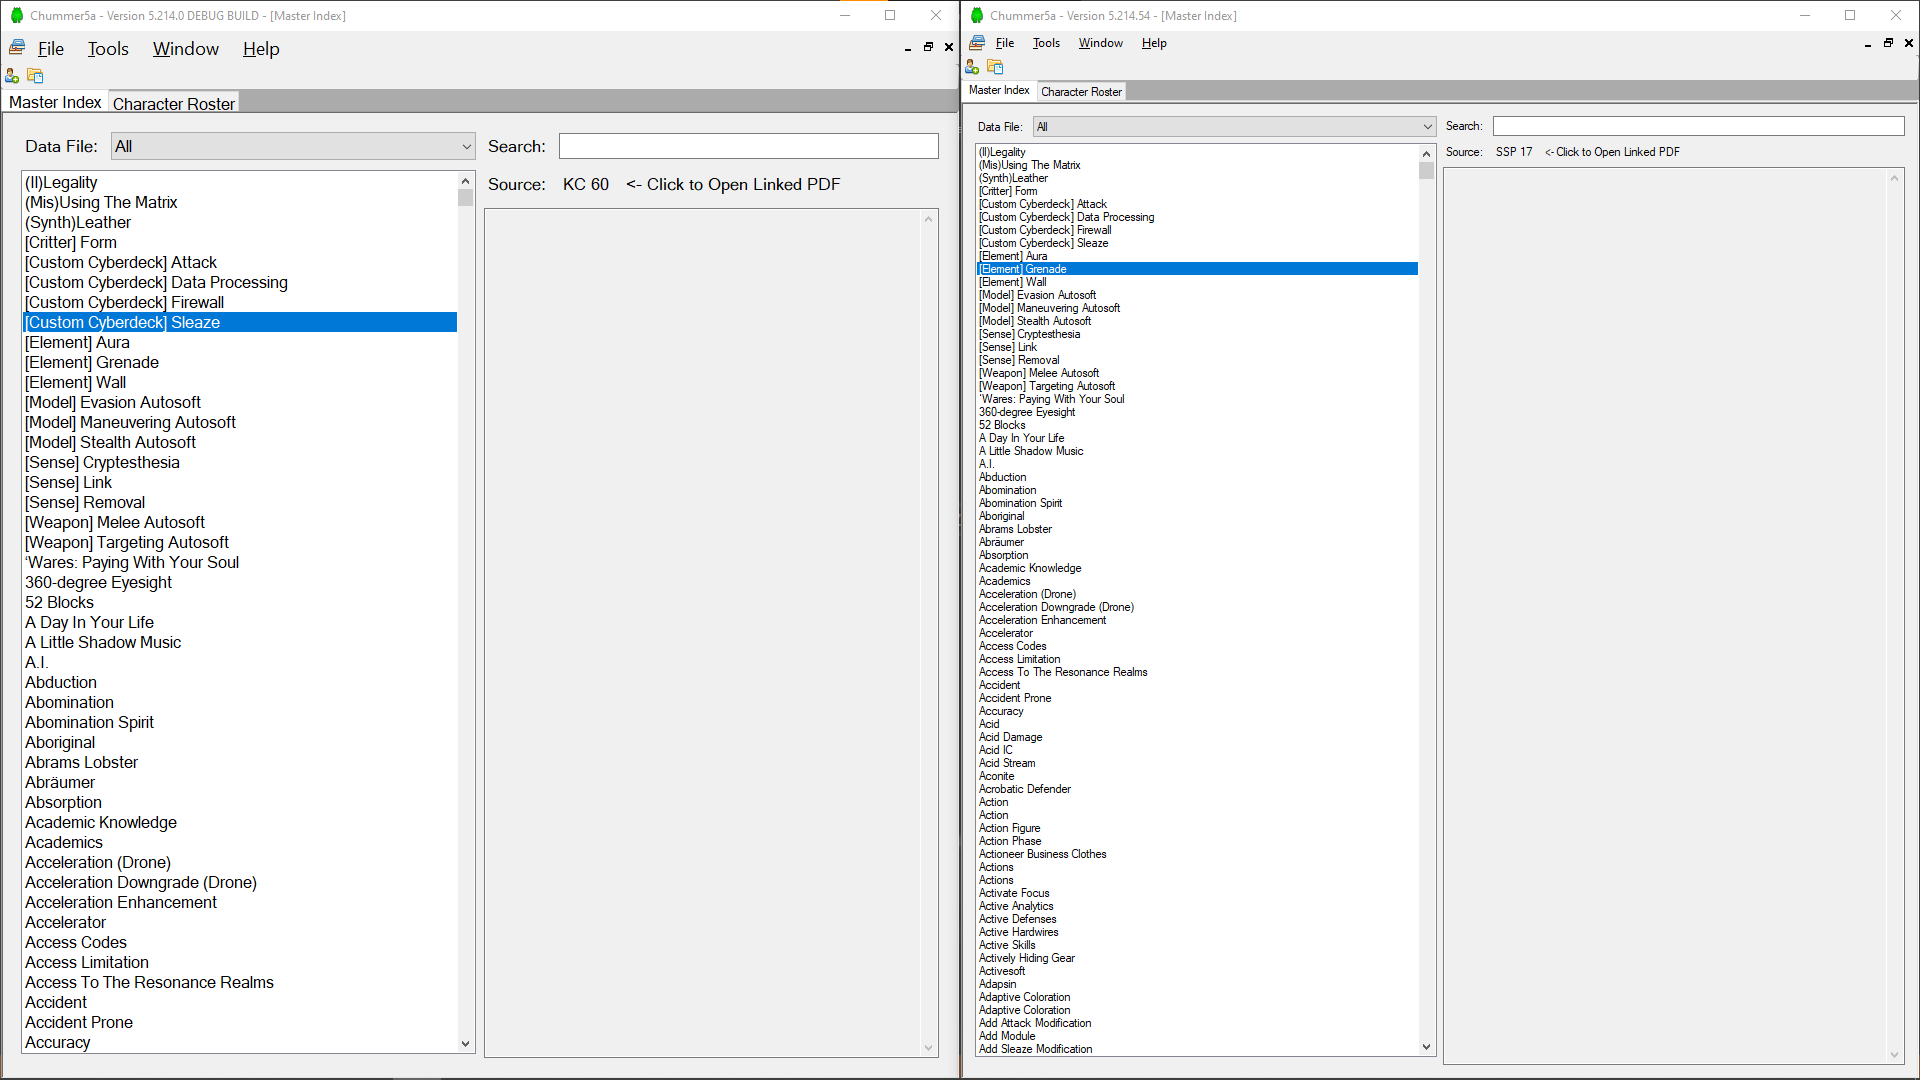Image resolution: width=1920 pixels, height=1080 pixels.
Task: Open the Tools menu in the right window
Action: tap(1046, 43)
